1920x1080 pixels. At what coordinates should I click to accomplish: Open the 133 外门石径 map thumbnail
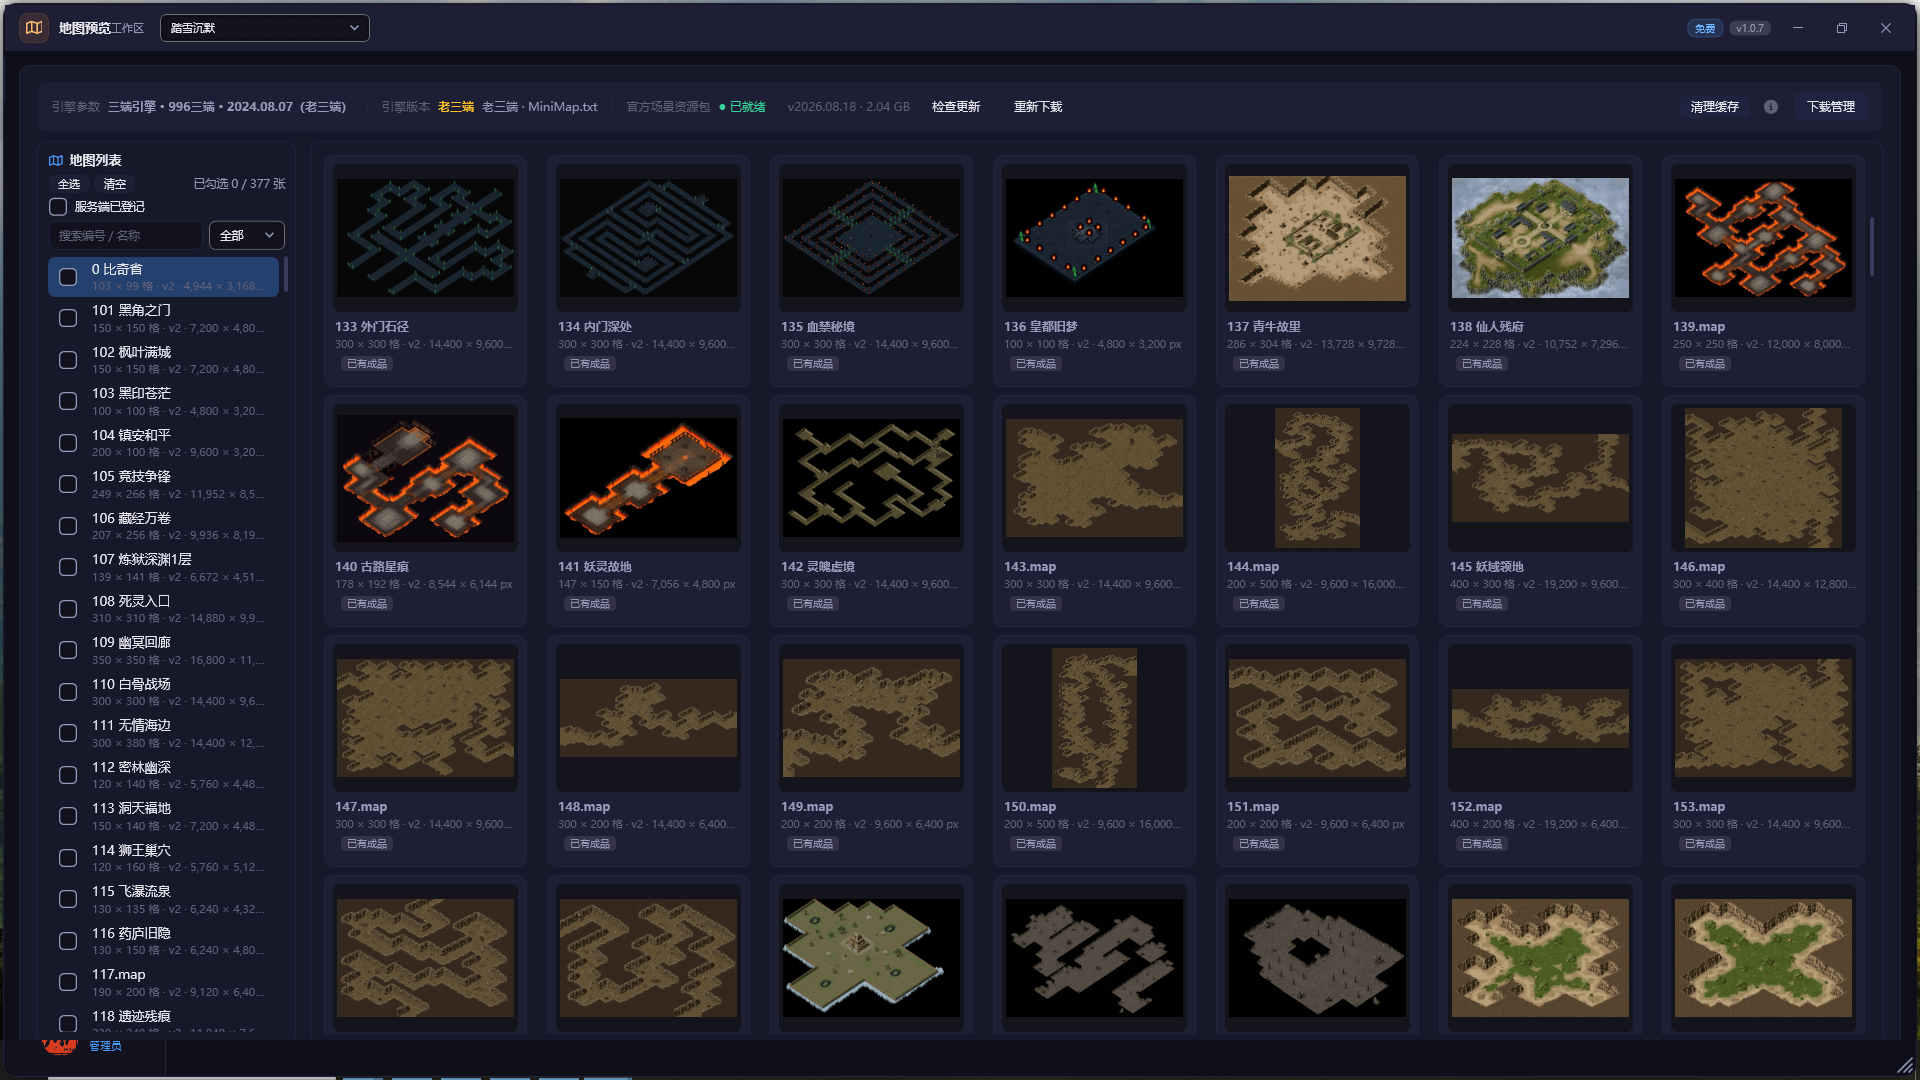pyautogui.click(x=425, y=238)
